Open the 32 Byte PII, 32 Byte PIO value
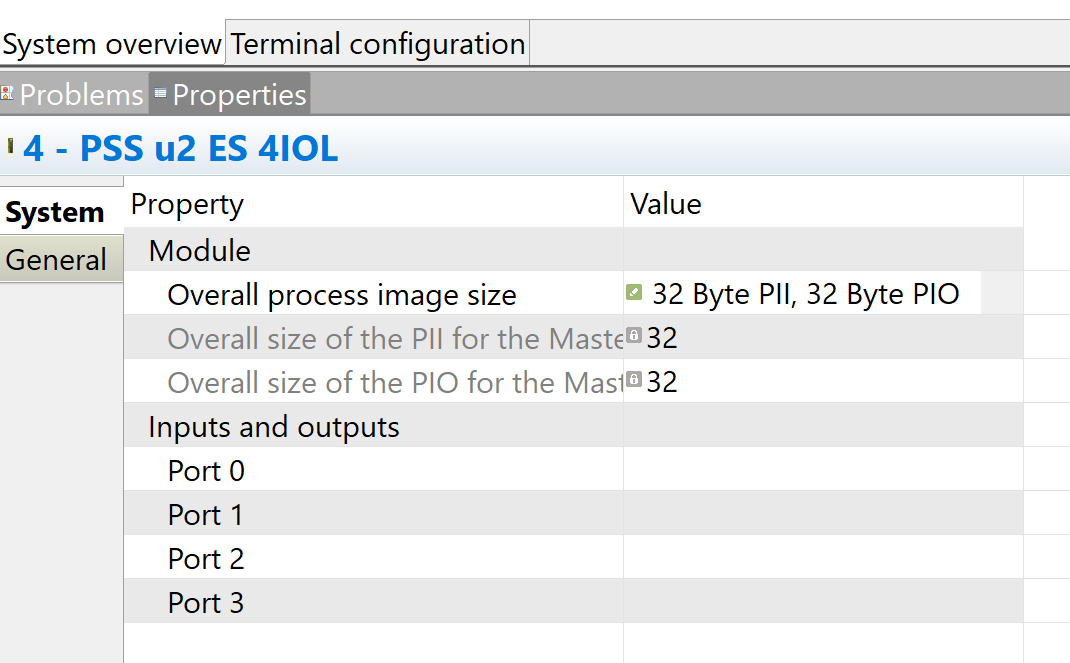The height and width of the screenshot is (663, 1070). pos(805,294)
